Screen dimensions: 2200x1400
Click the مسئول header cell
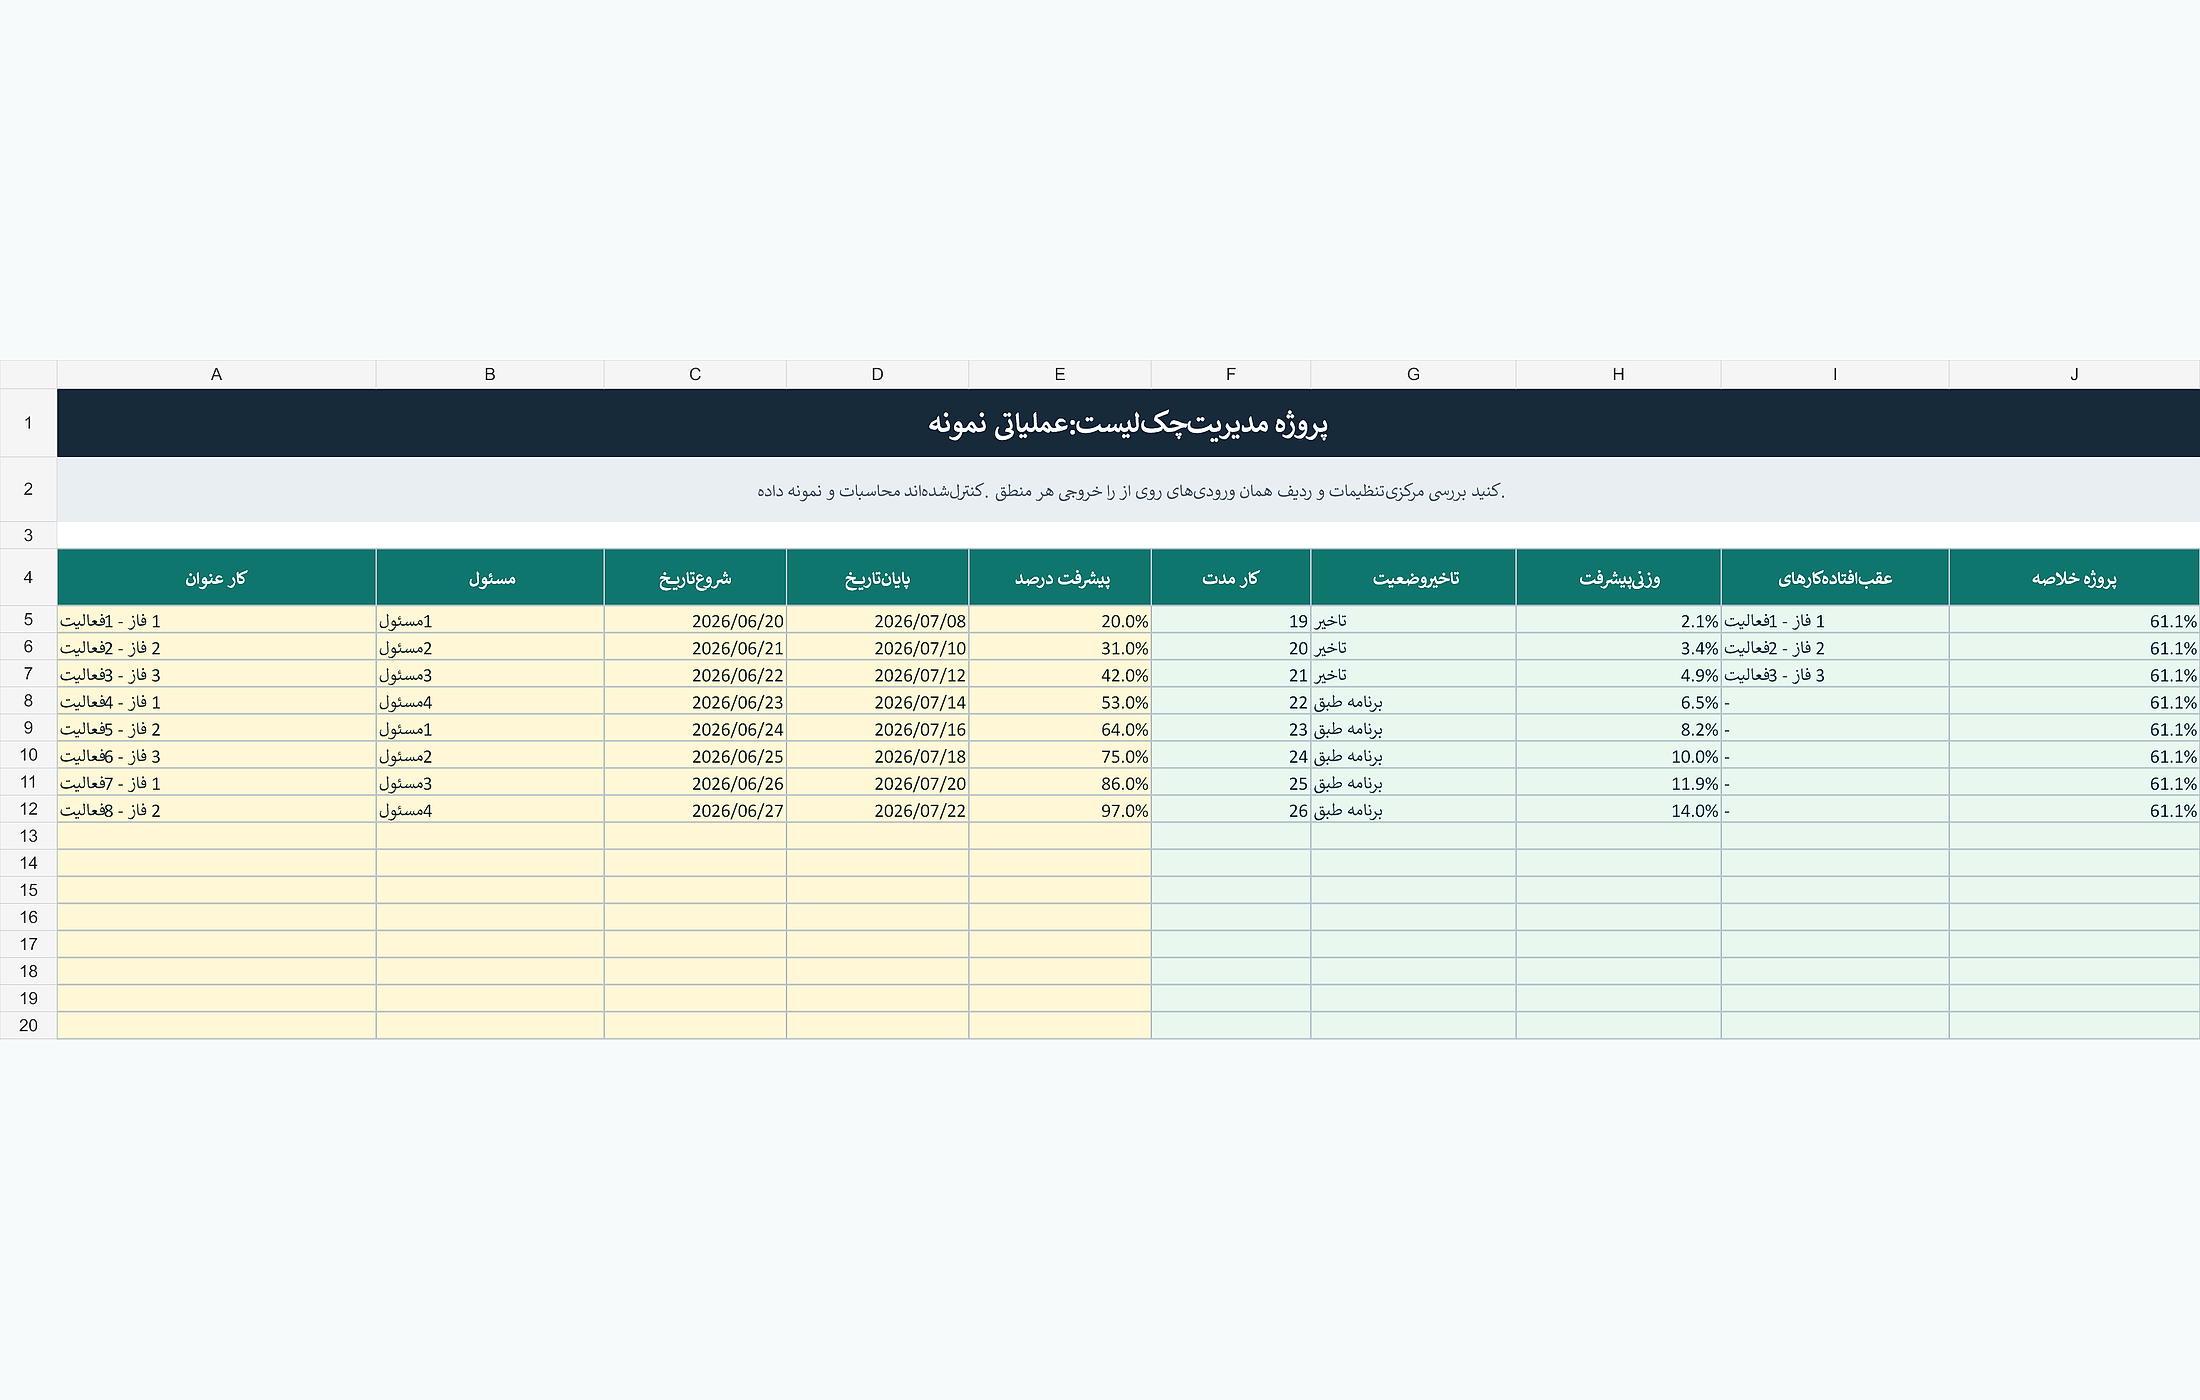click(490, 578)
